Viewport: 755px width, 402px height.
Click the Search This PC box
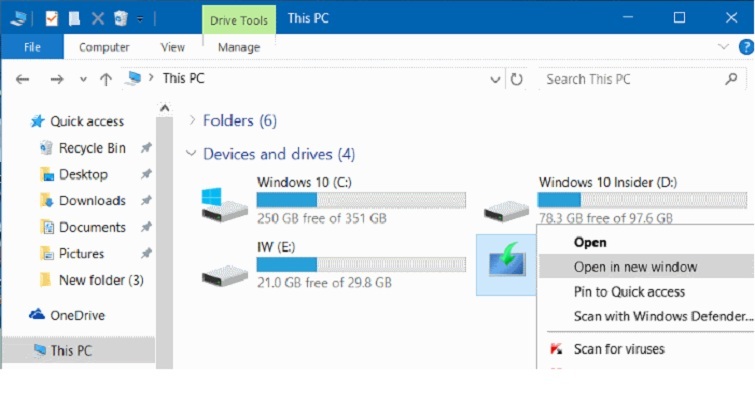640,79
